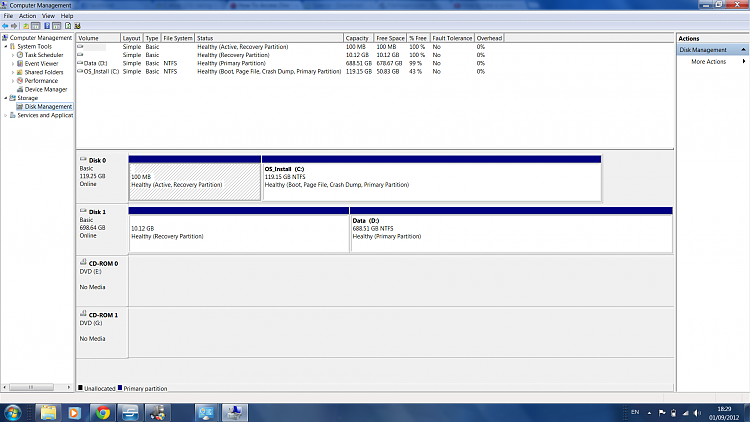Click the Action Center flag tray icon

662,413
